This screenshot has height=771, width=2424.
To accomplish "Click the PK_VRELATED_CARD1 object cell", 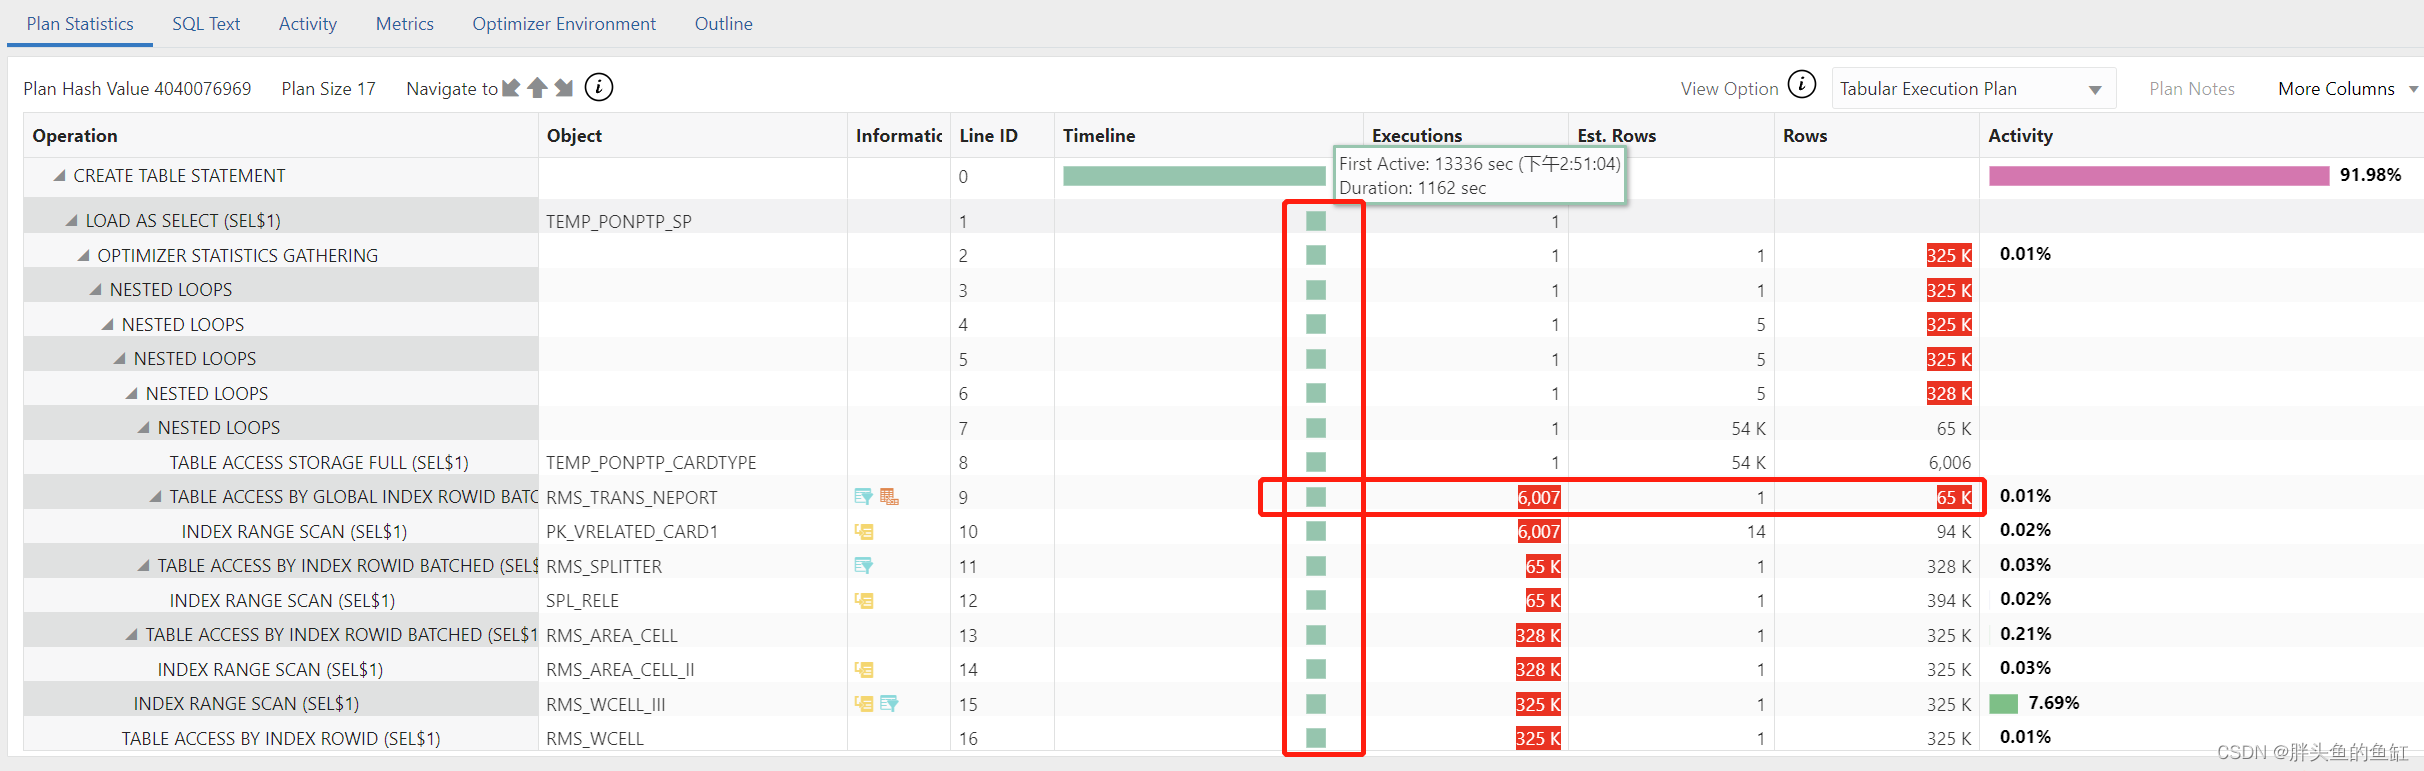I will click(632, 532).
